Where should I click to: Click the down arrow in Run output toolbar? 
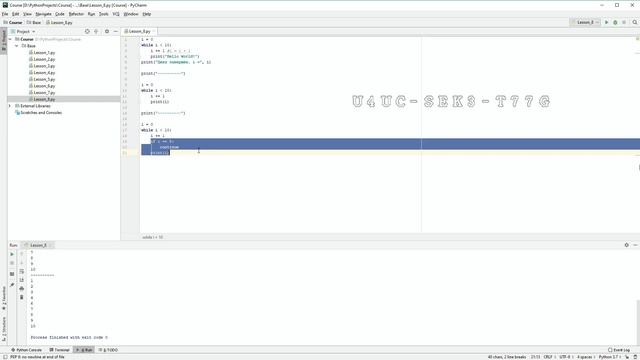22,263
